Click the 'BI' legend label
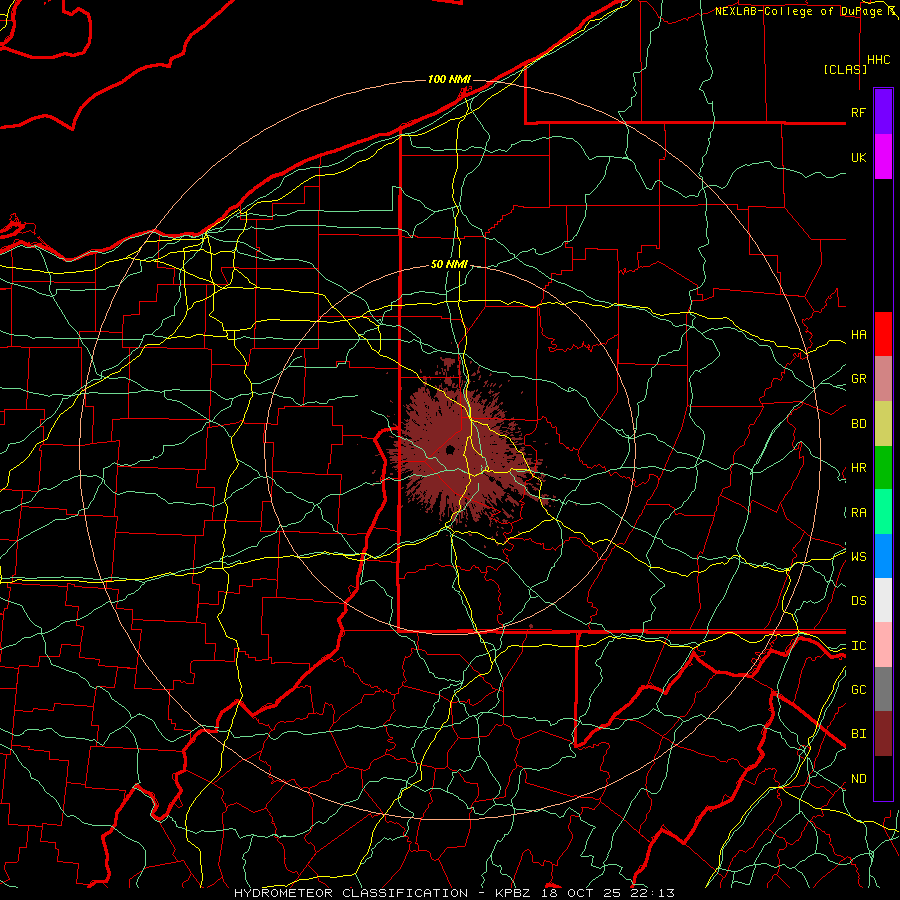The width and height of the screenshot is (900, 900). (x=858, y=734)
